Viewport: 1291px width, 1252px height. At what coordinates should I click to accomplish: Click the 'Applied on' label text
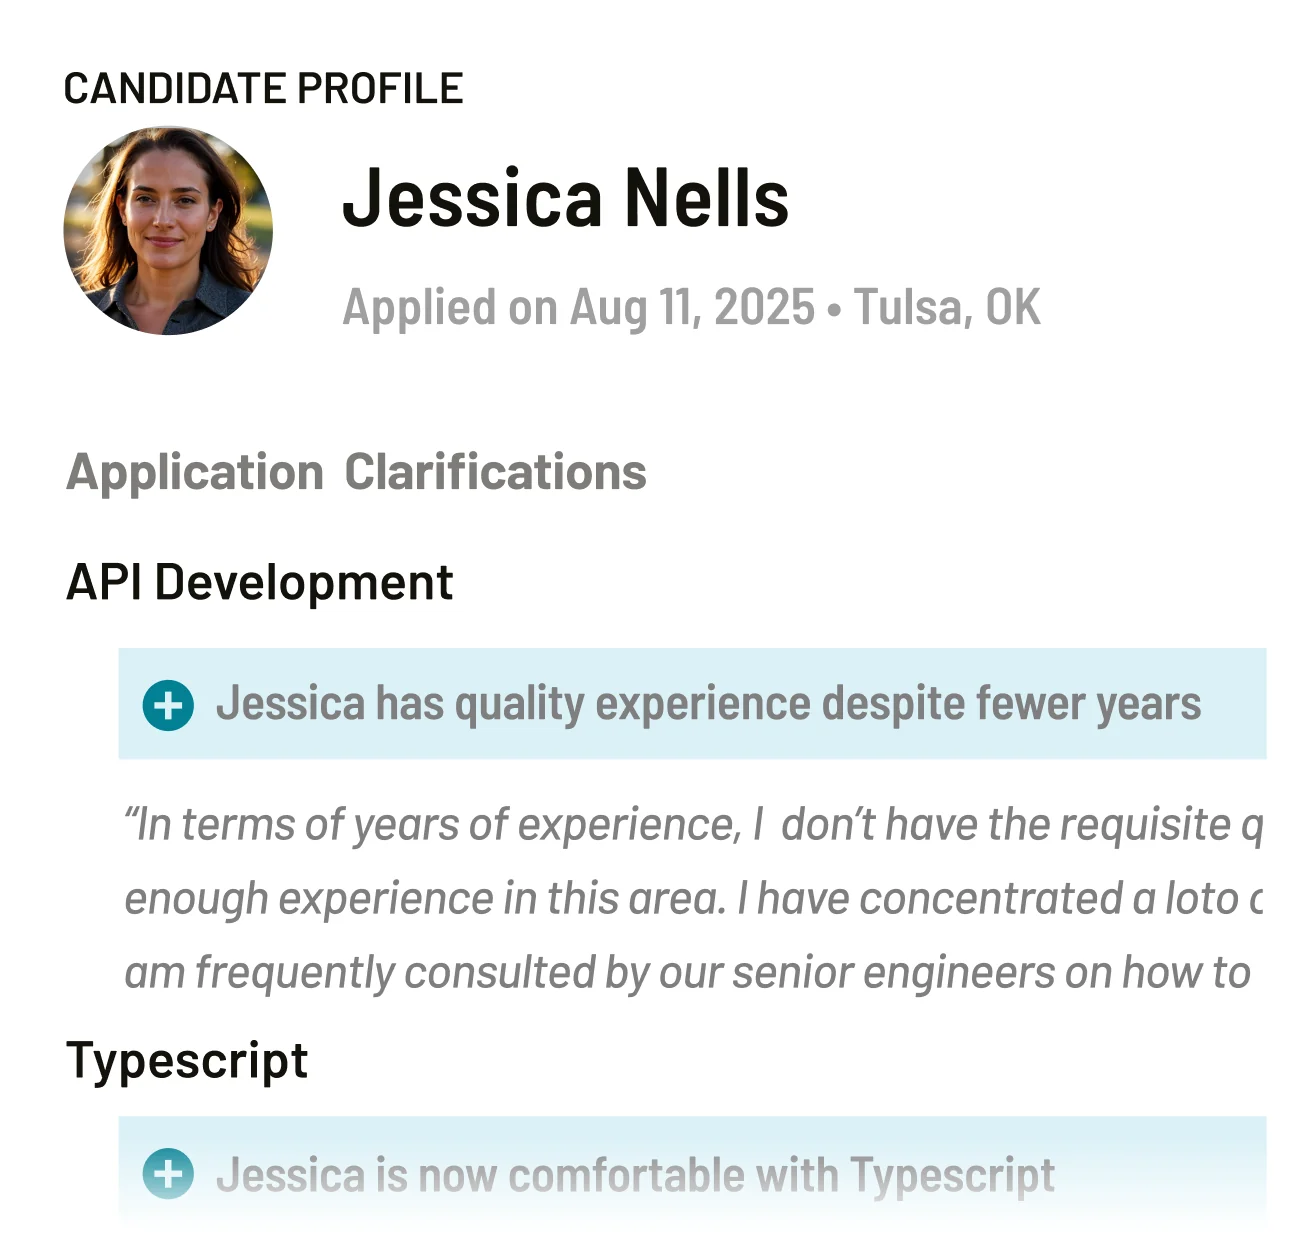tap(448, 307)
